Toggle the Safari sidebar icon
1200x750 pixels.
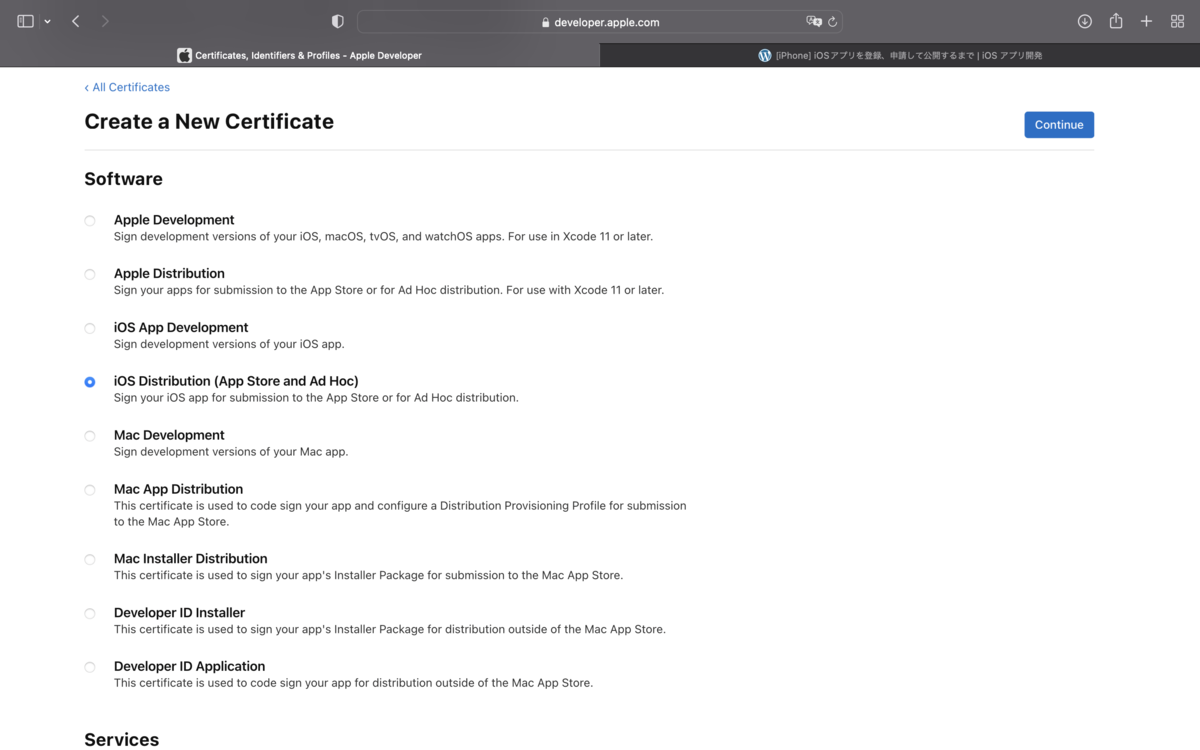[26, 21]
